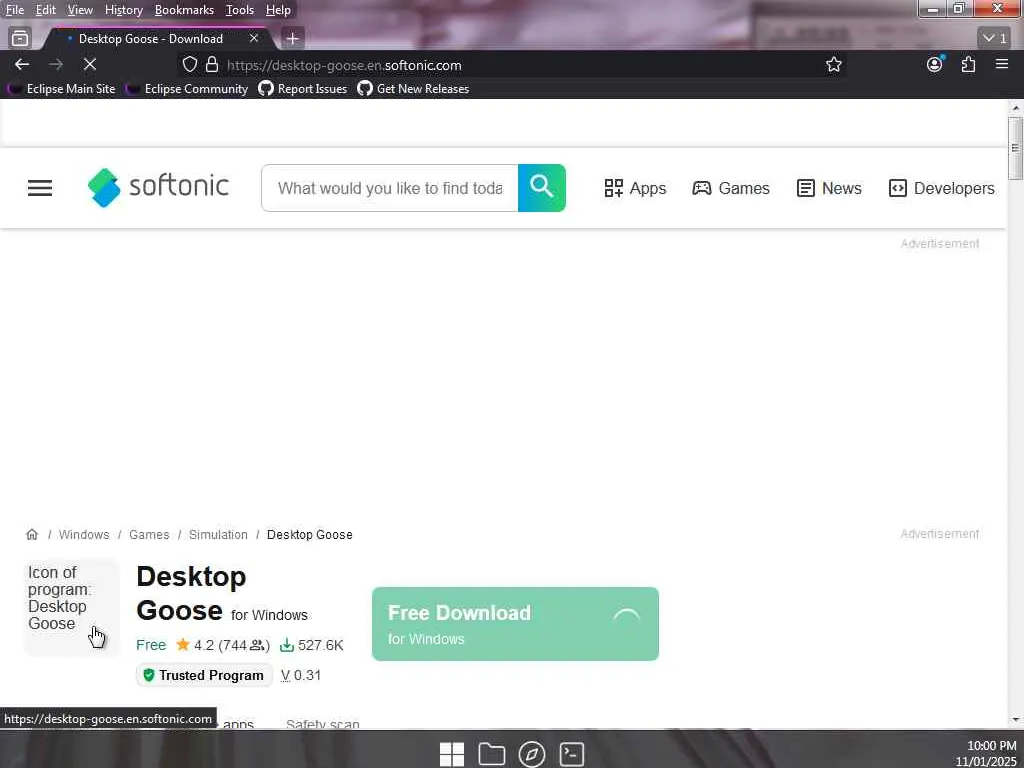This screenshot has height=768, width=1024.
Task: Show site security padlock info
Action: [212, 64]
